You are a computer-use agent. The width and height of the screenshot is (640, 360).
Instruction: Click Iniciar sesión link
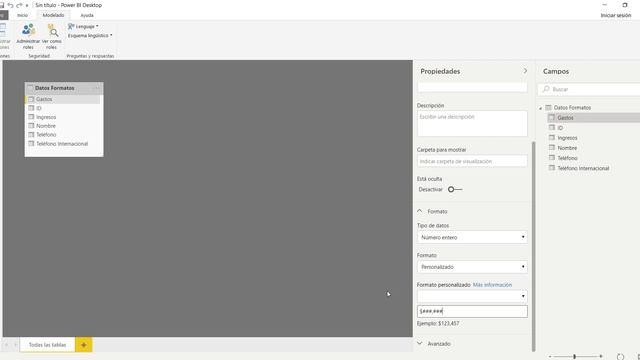click(x=616, y=15)
